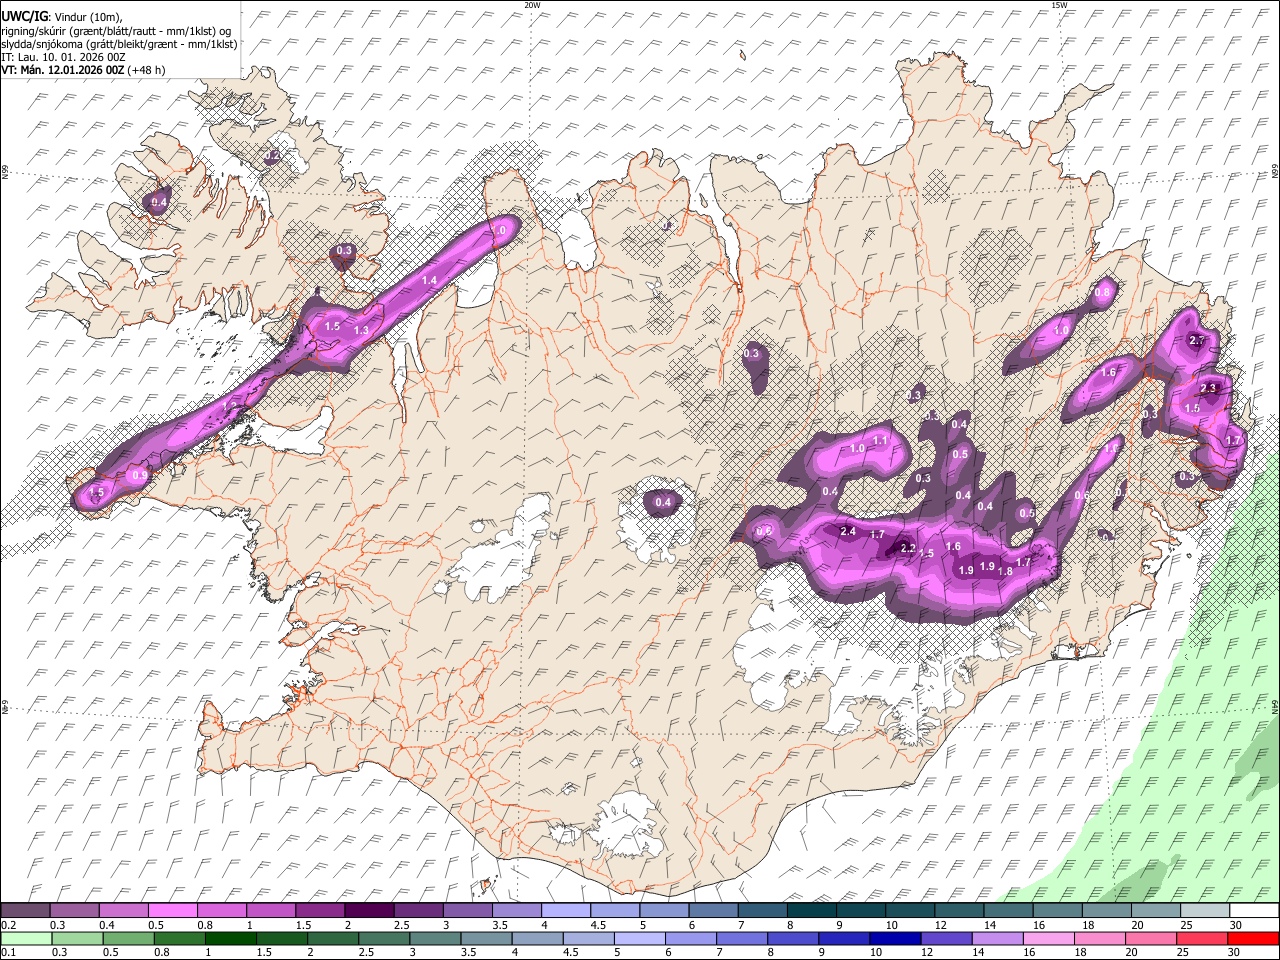1280x960 pixels.
Task: Select the lavender swatch between 4 and 4.5 in the upper legend
Action: (x=565, y=911)
